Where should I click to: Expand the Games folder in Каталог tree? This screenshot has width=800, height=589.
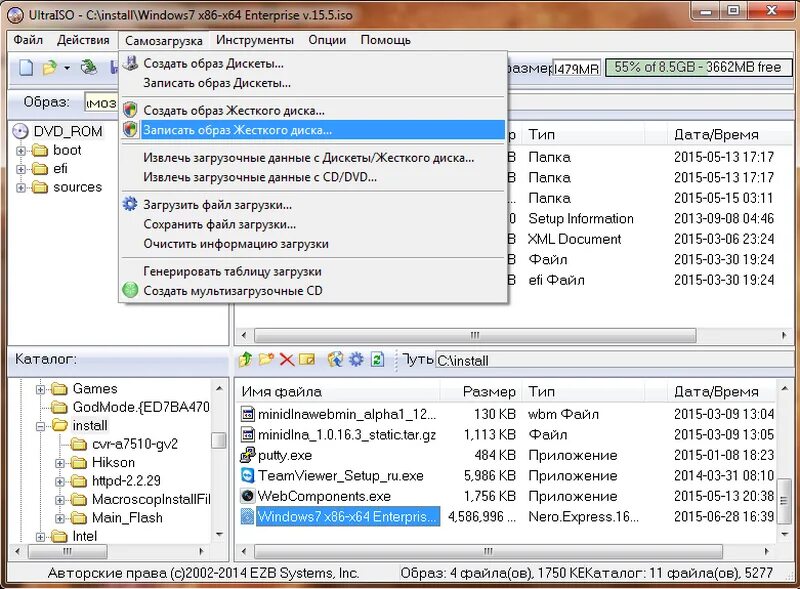click(x=40, y=390)
